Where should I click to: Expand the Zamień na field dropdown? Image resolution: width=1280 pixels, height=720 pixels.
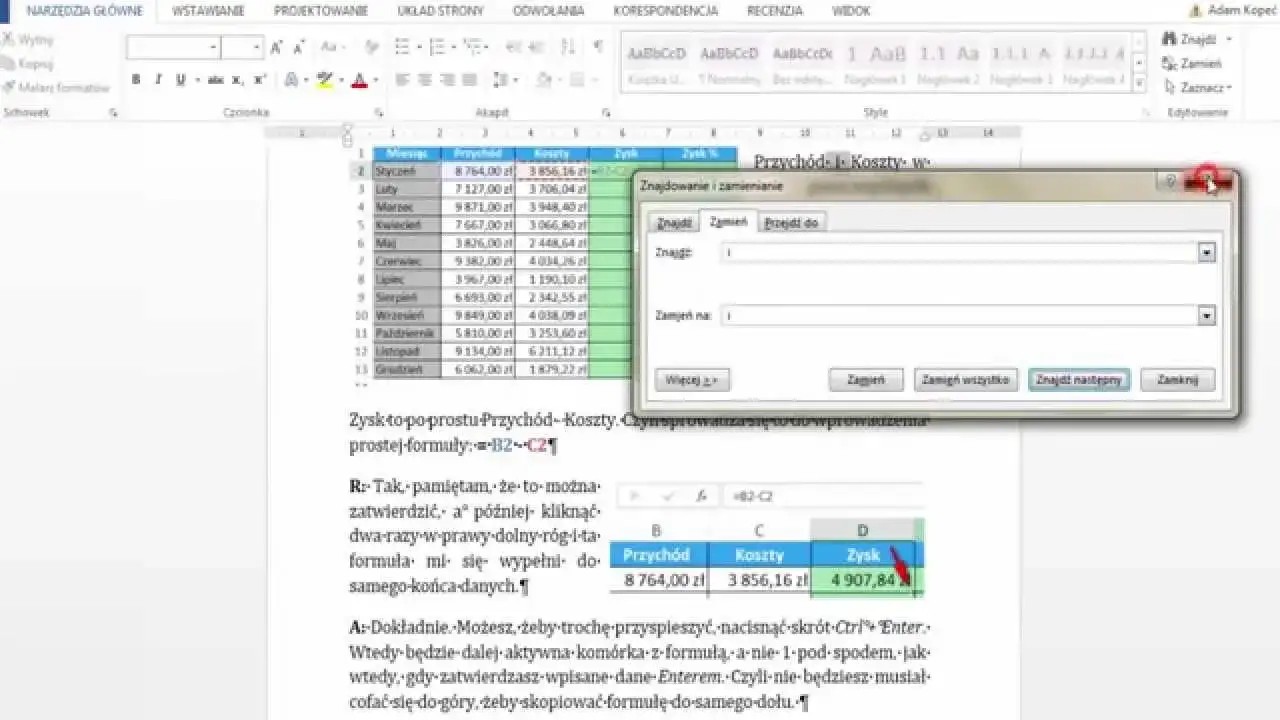click(x=1207, y=316)
